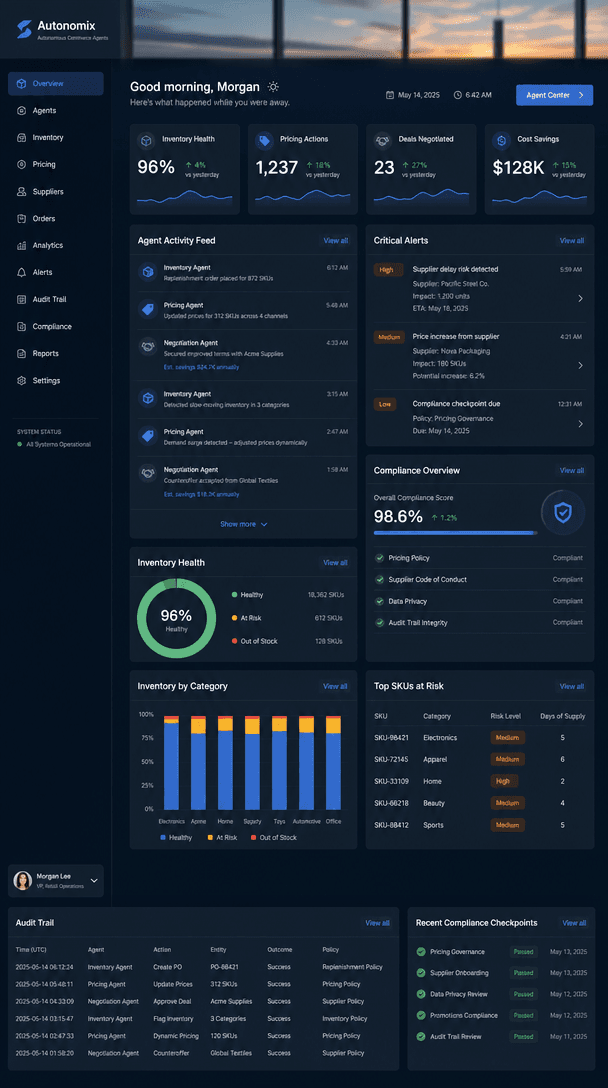Click the red Out of Stock legend dot

click(235, 641)
